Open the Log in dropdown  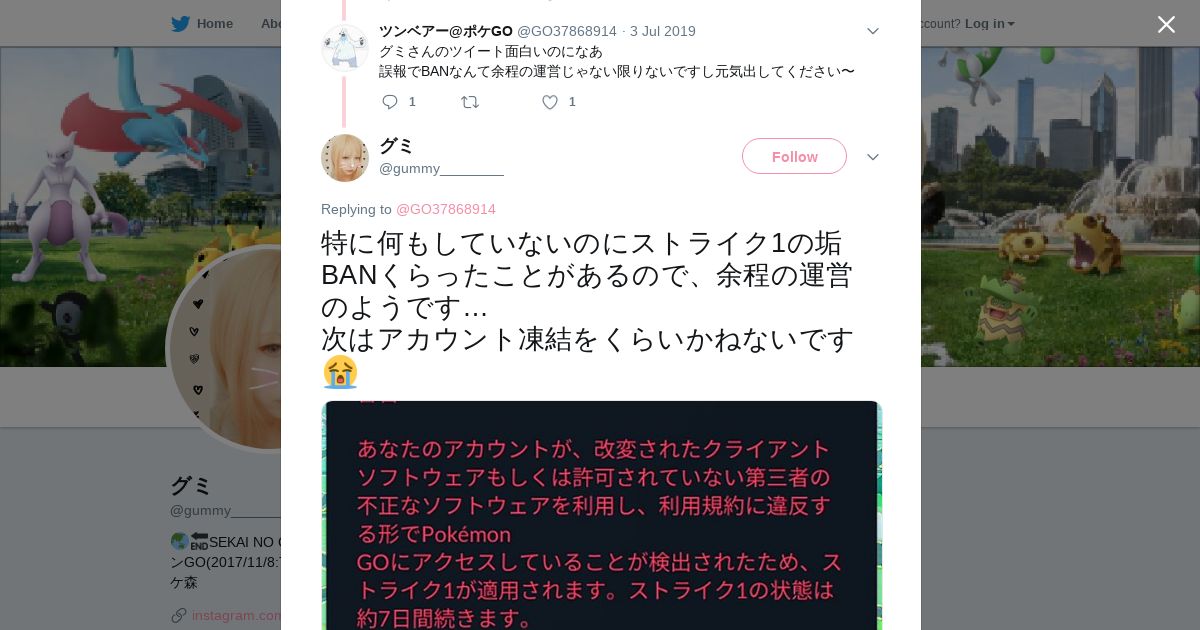[x=989, y=23]
